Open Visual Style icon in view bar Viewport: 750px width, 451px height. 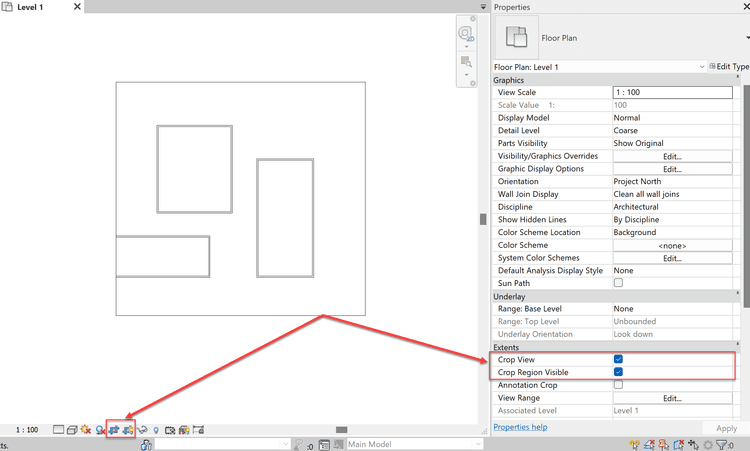click(x=72, y=430)
